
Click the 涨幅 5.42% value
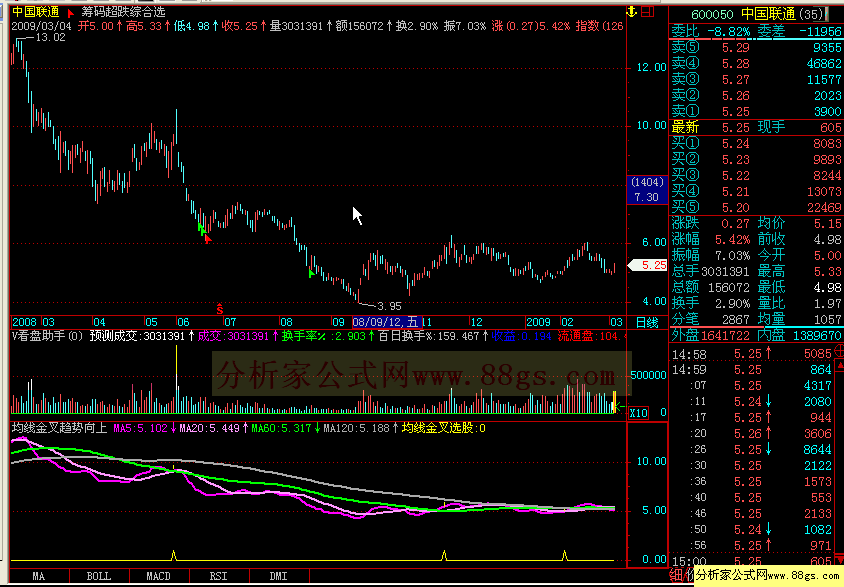[732, 239]
